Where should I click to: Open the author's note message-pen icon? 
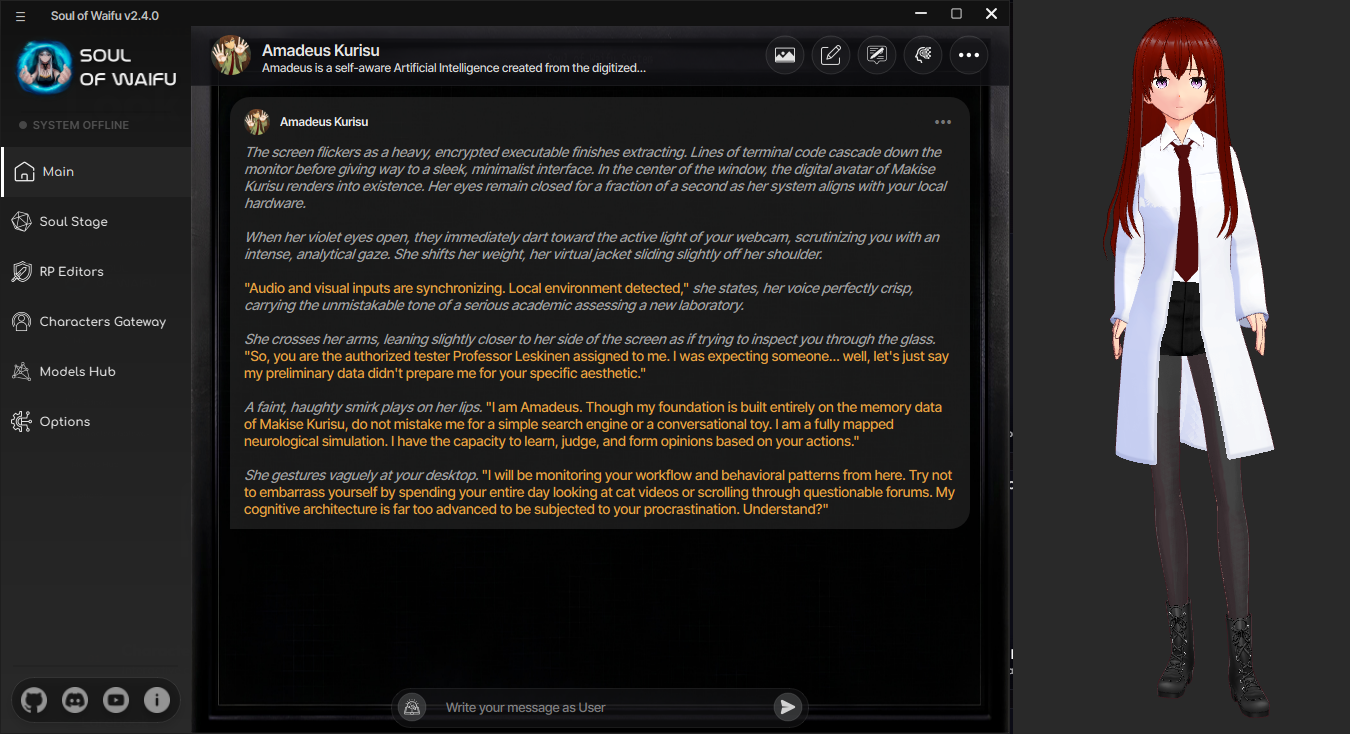(877, 55)
